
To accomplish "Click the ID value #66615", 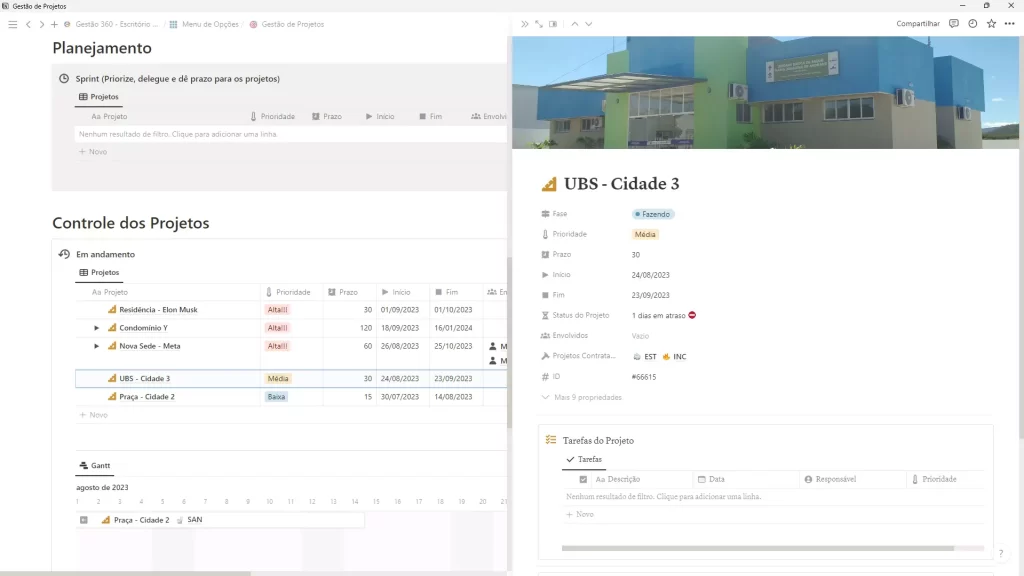I will [x=644, y=377].
